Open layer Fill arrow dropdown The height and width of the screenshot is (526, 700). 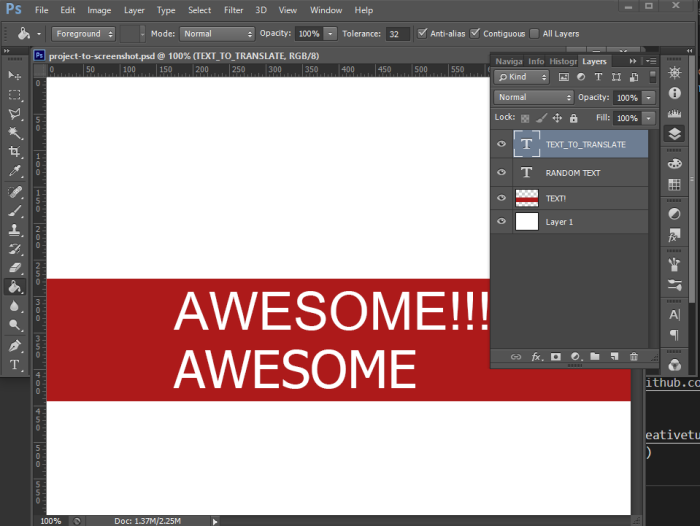point(649,118)
